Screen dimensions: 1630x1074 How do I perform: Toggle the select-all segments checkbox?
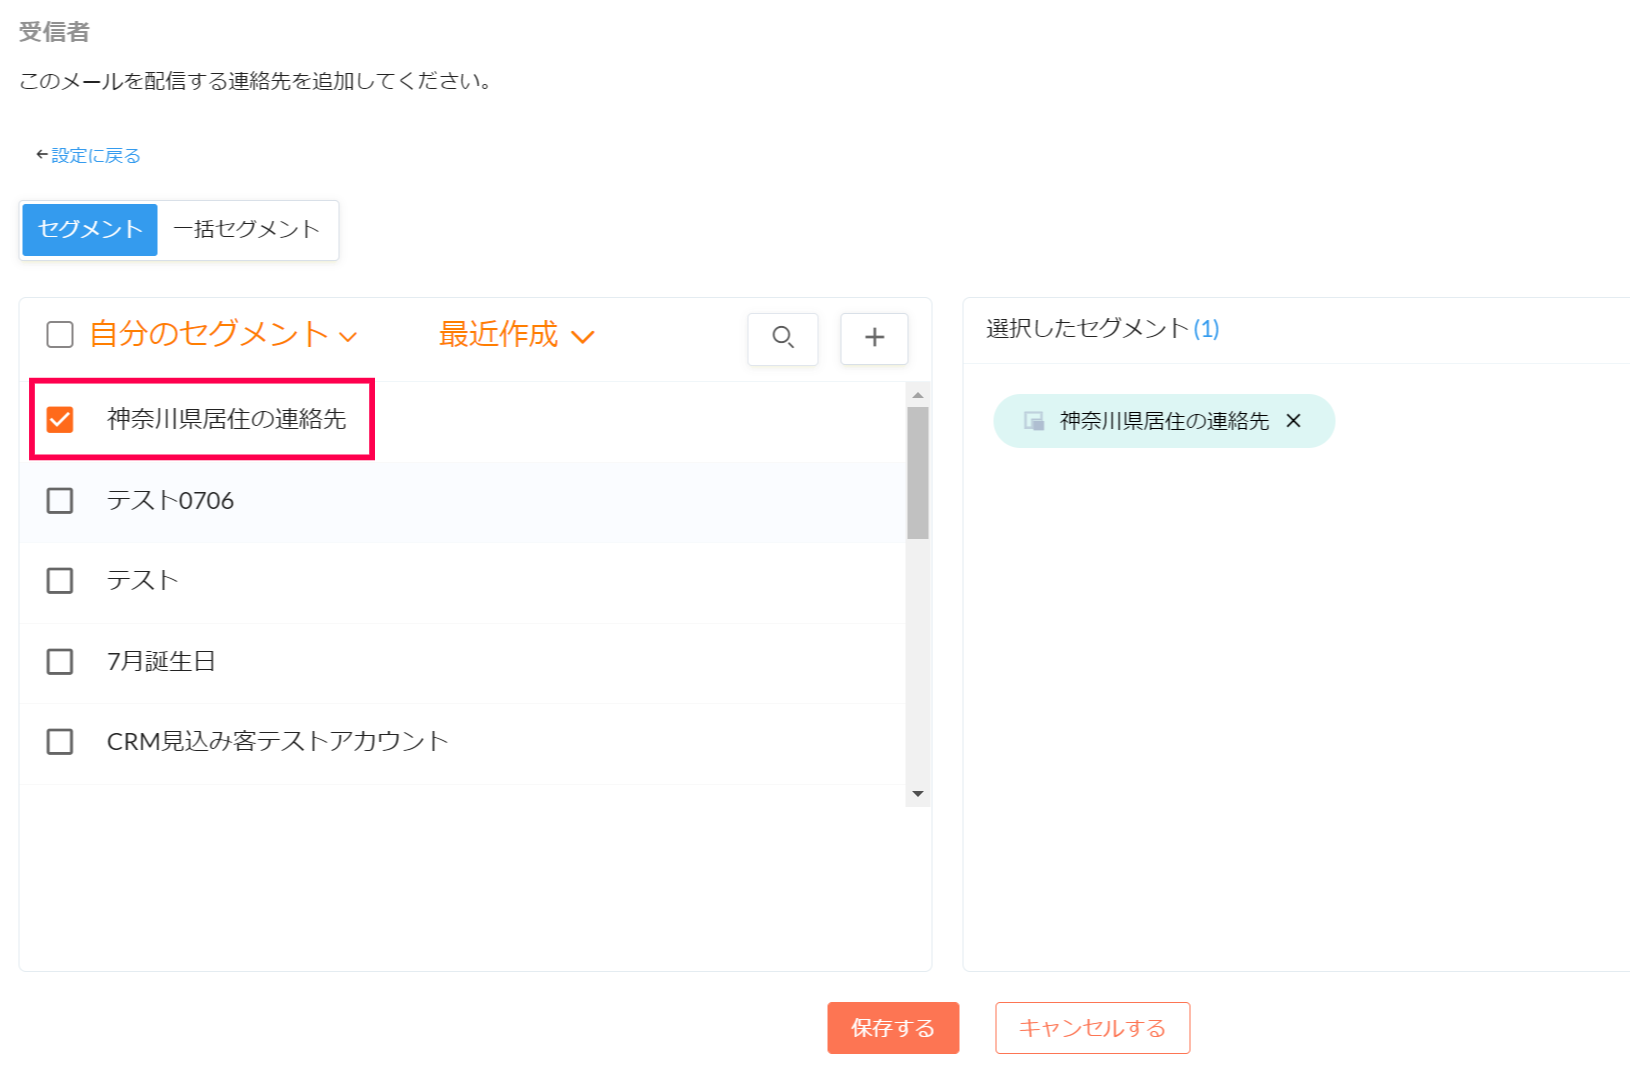point(60,335)
